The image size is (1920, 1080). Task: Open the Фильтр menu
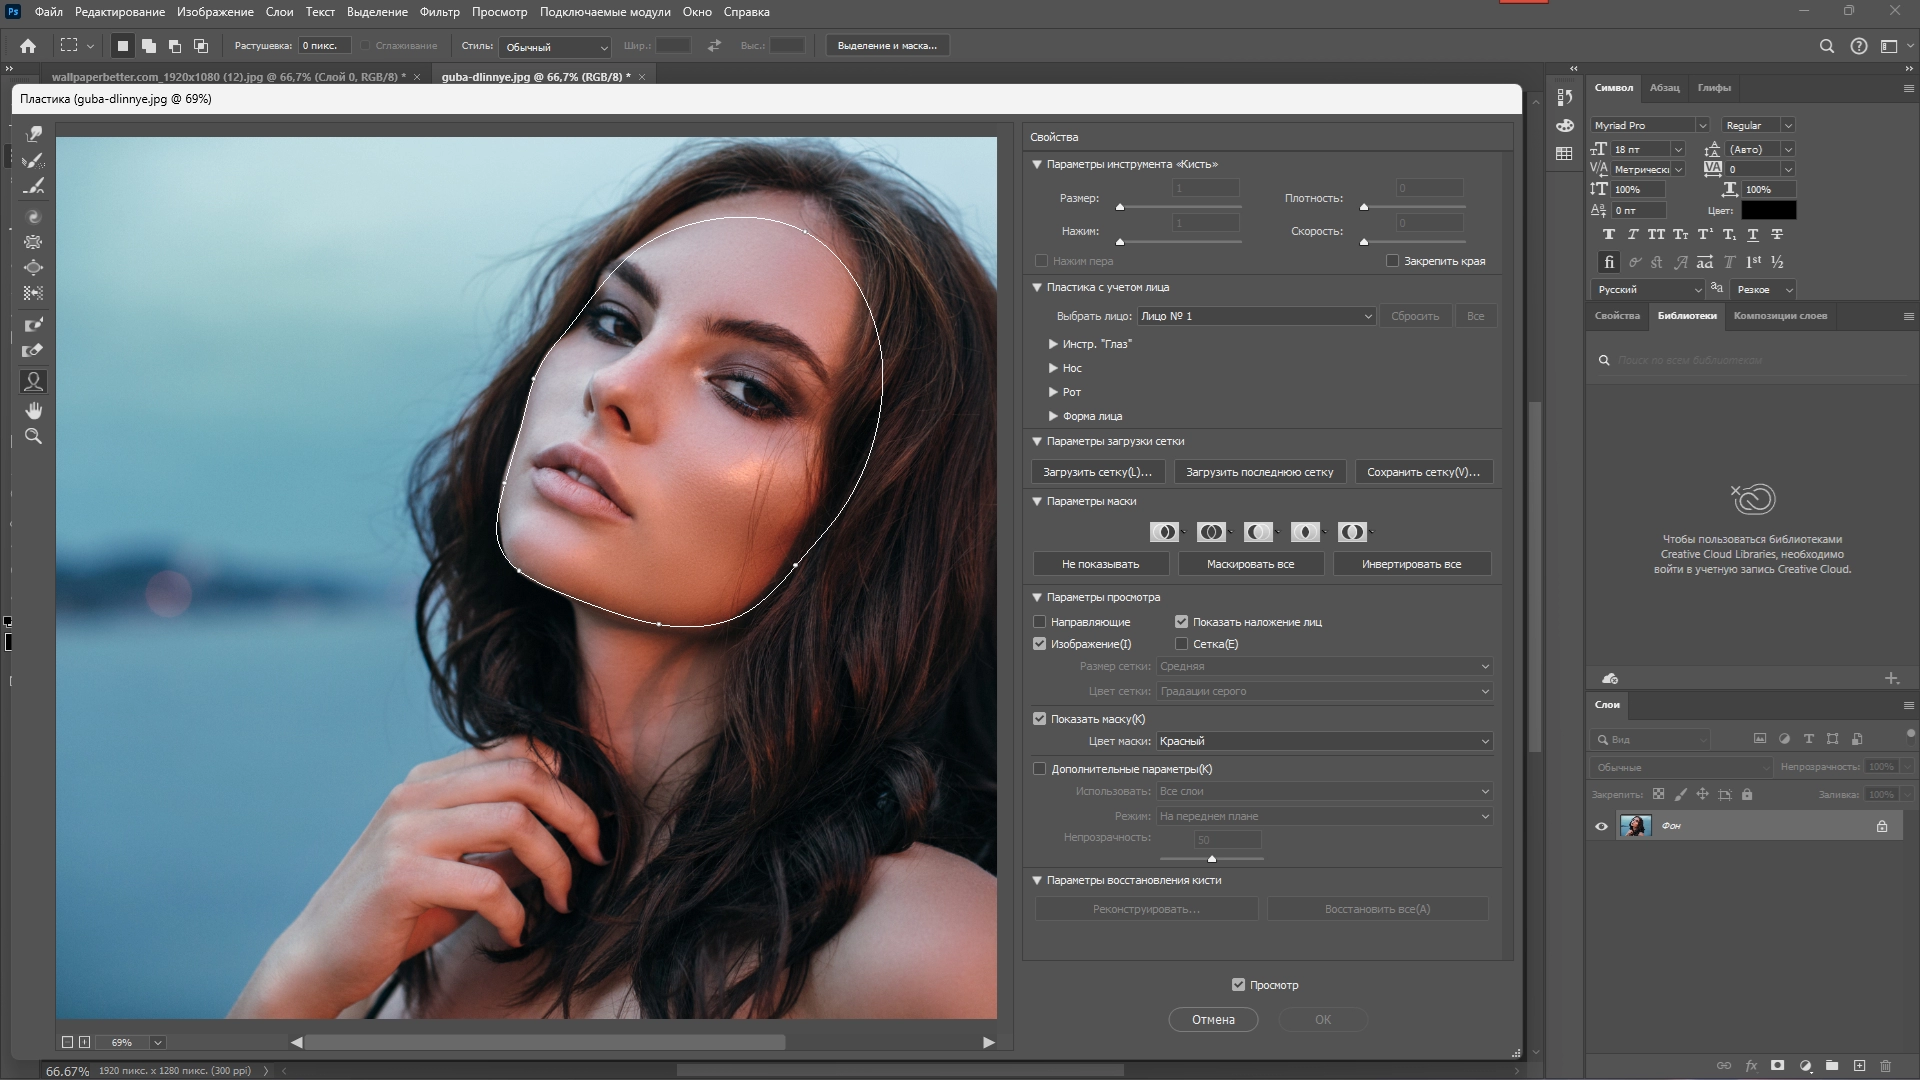pyautogui.click(x=439, y=12)
